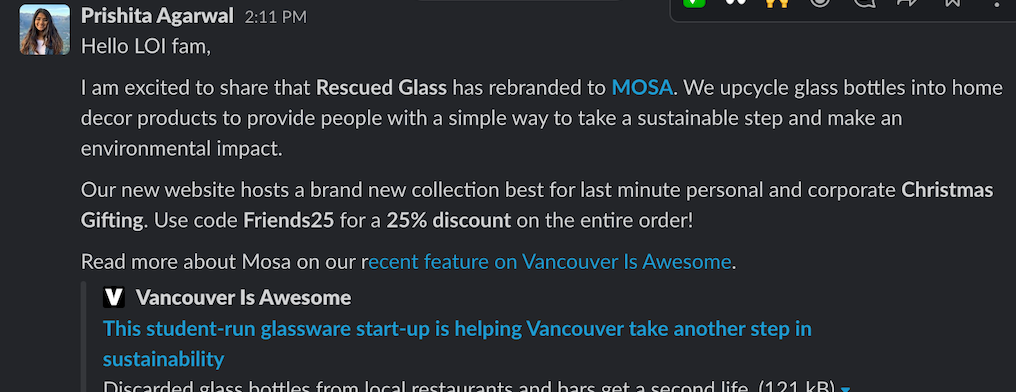1016x392 pixels.
Task: Open the 2:11 PM message timestamp
Action: tap(275, 17)
